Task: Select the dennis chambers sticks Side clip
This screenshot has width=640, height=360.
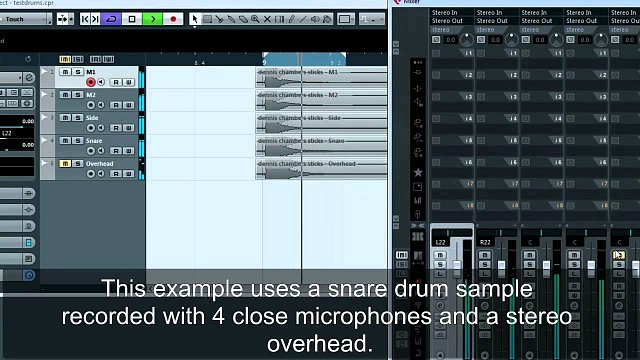Action: [322, 123]
